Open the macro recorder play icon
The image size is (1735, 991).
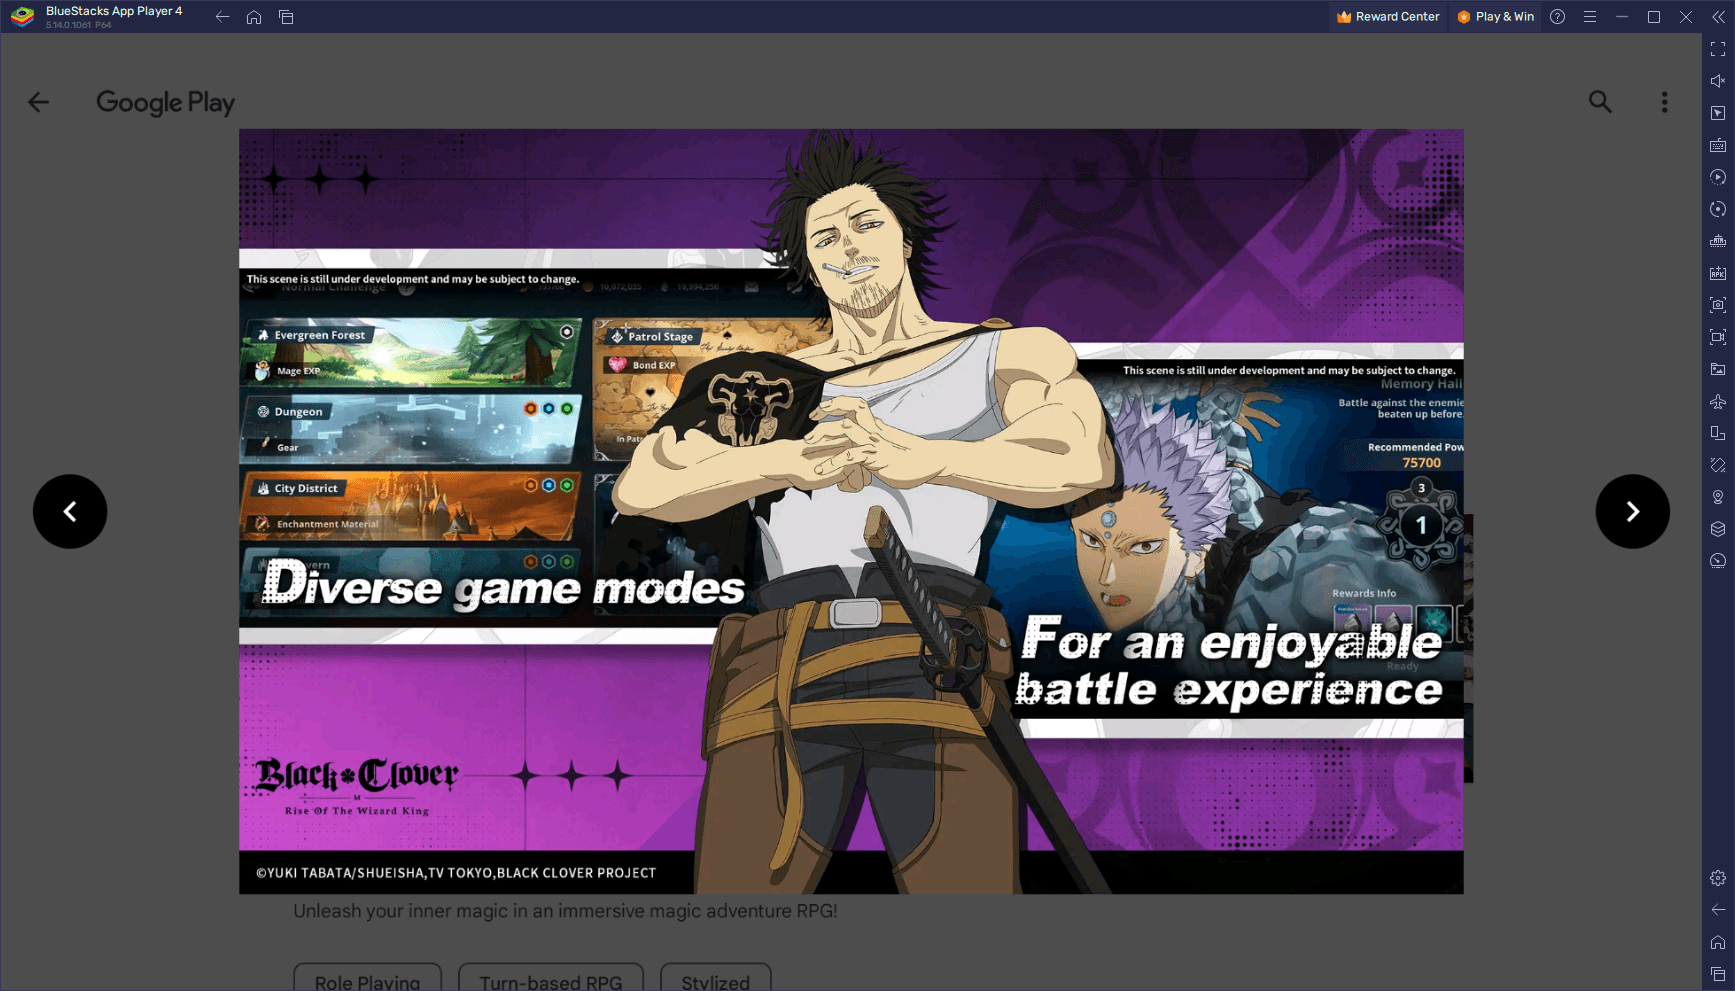[x=1718, y=177]
